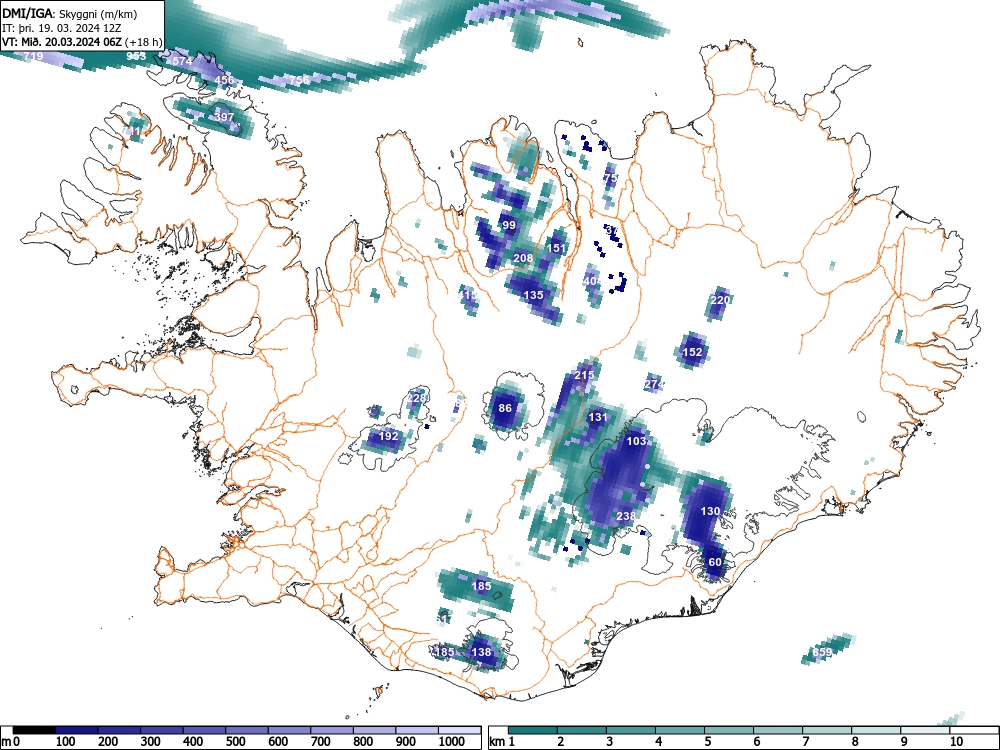The image size is (1000, 750).
Task: Click the navy swatch between 100 and 200 meters
Action: coord(77,730)
